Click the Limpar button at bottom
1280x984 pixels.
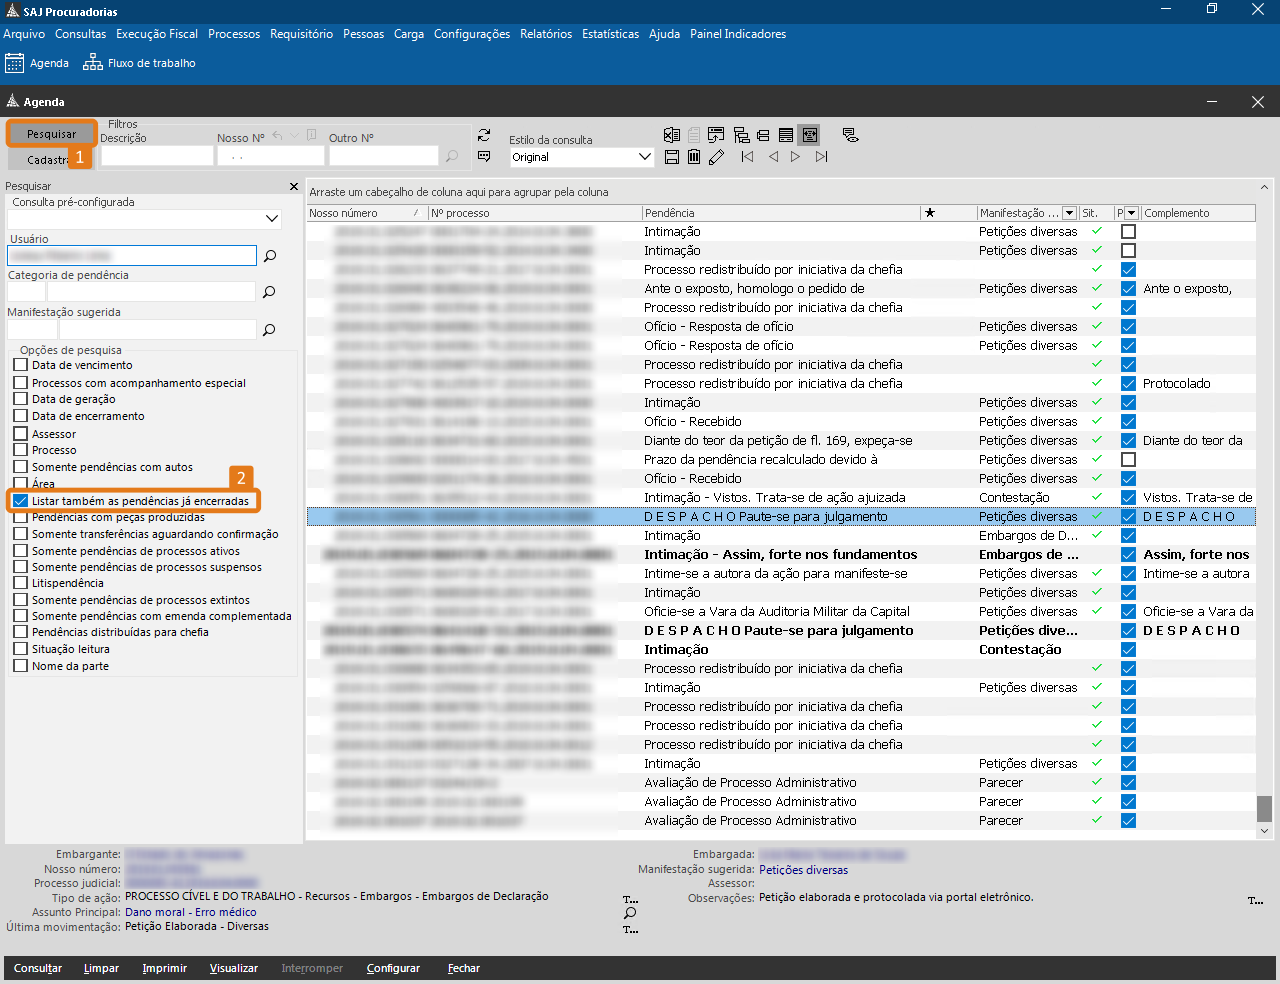coord(101,968)
